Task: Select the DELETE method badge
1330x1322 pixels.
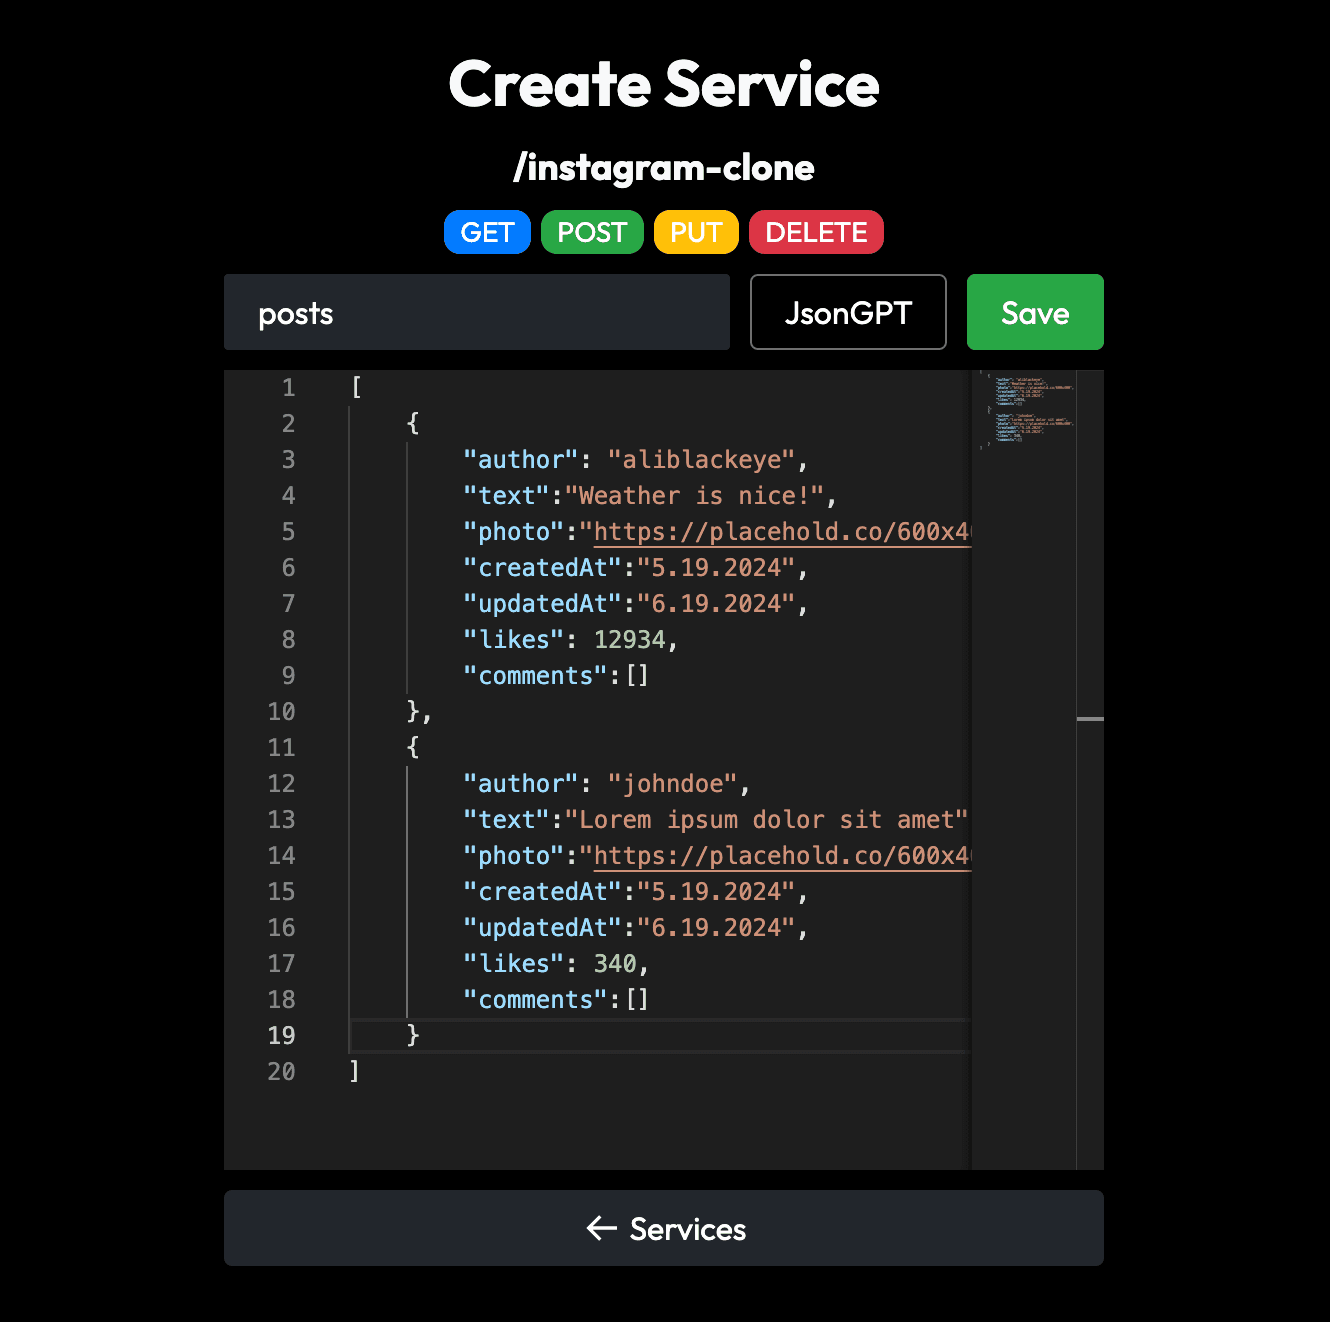Action: pos(816,232)
